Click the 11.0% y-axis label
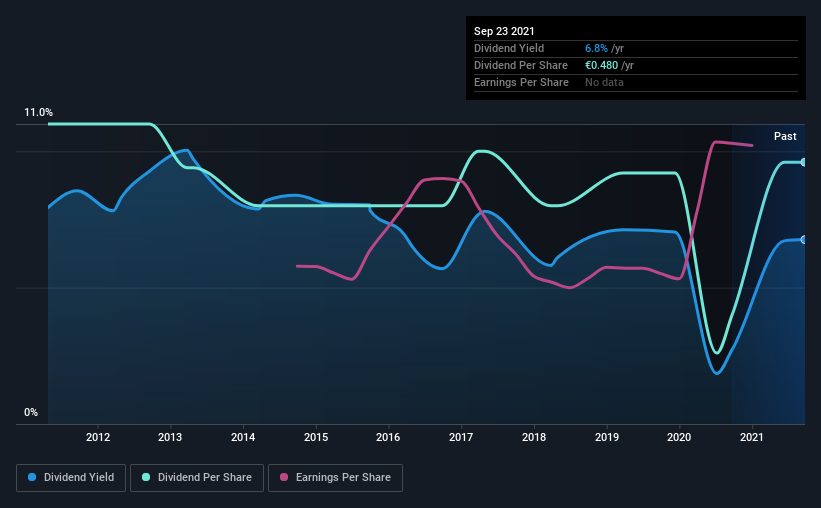This screenshot has width=821, height=508. click(38, 113)
